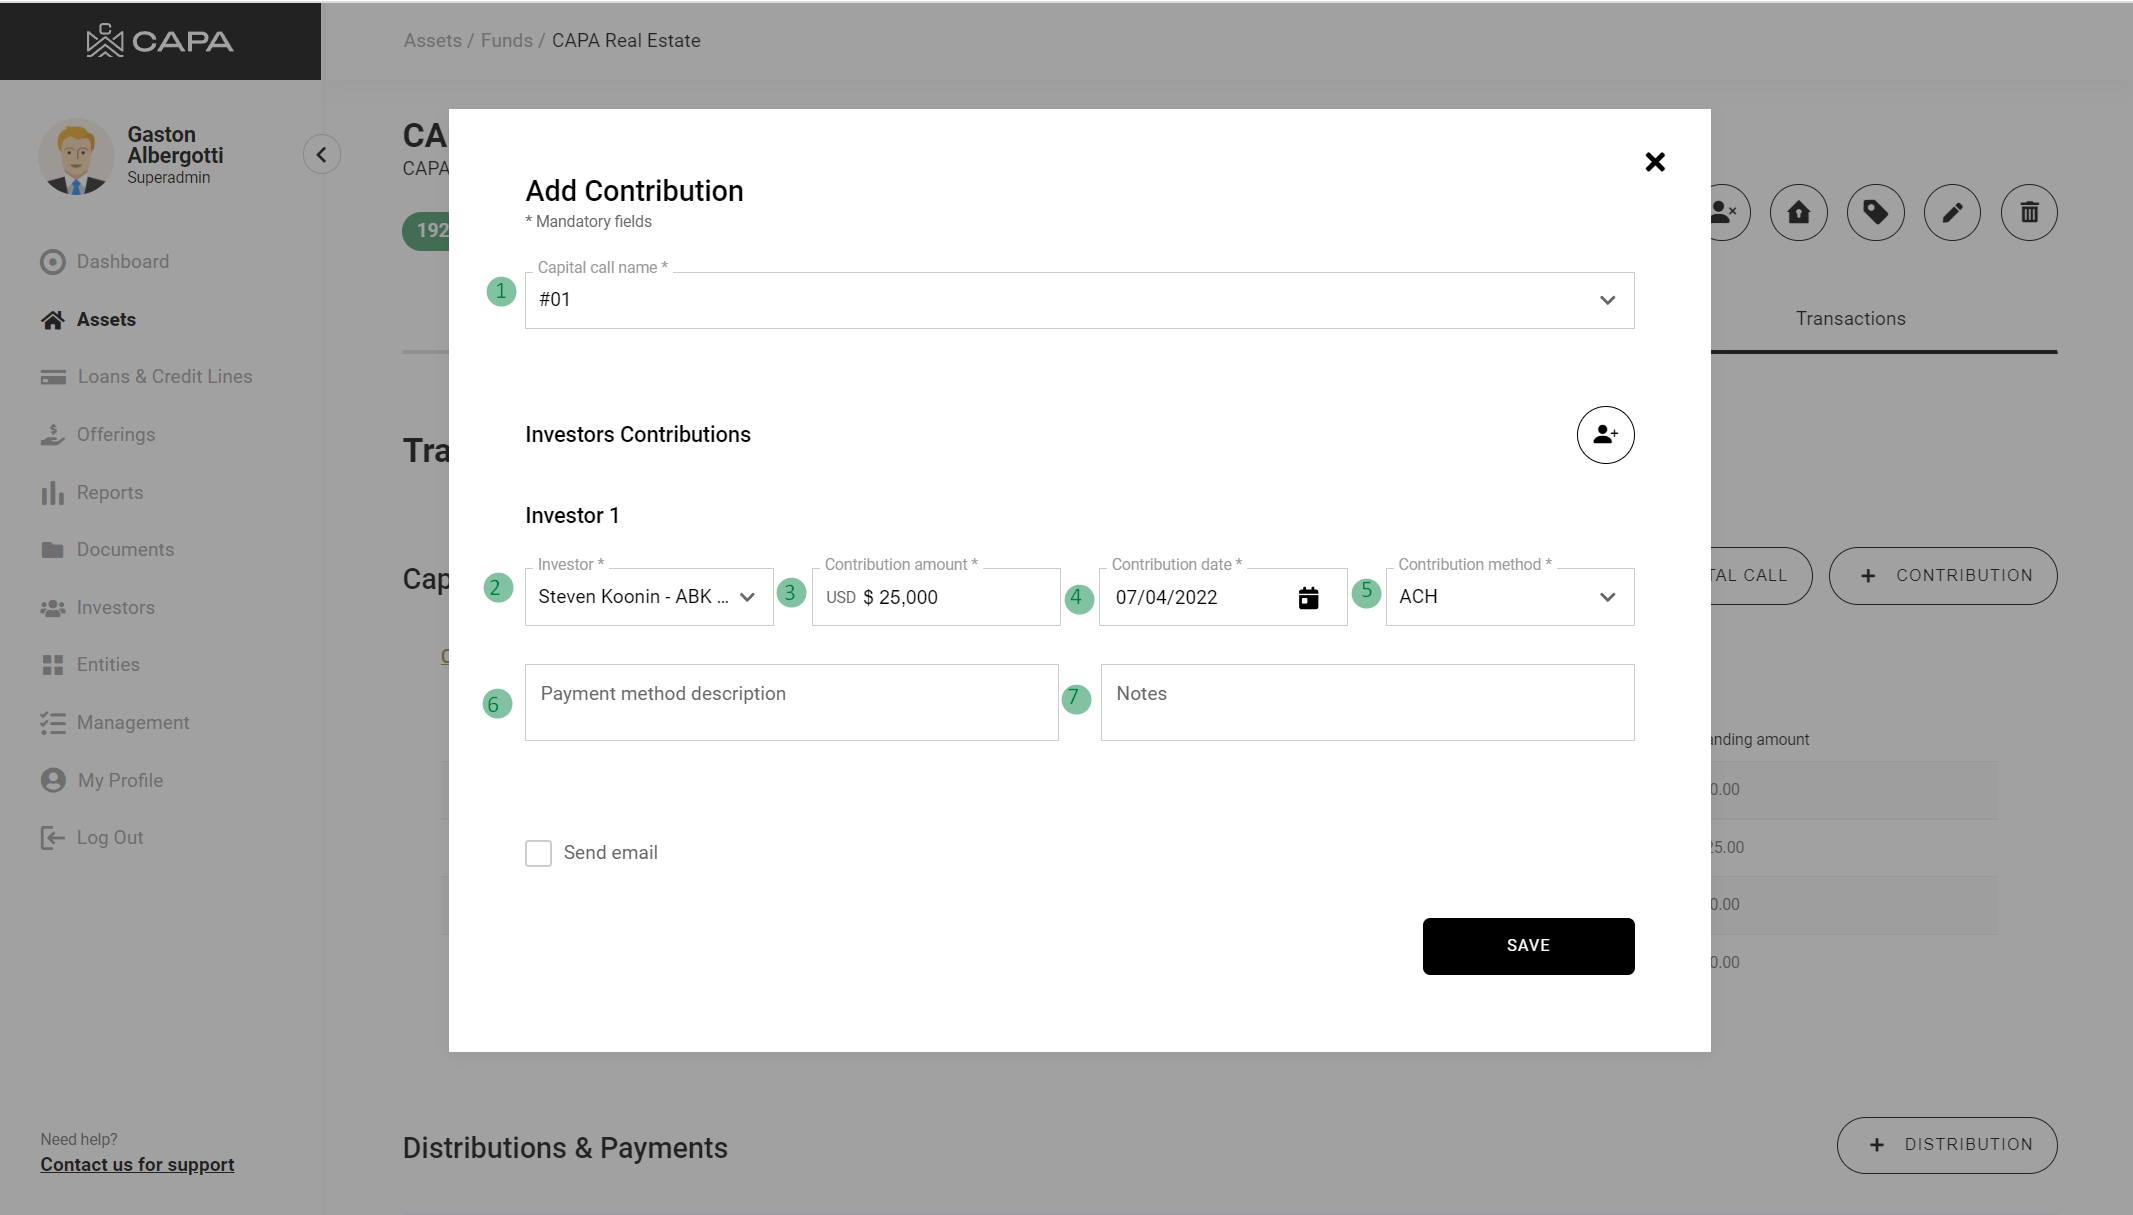Close the Add Contribution dialog

pos(1655,162)
